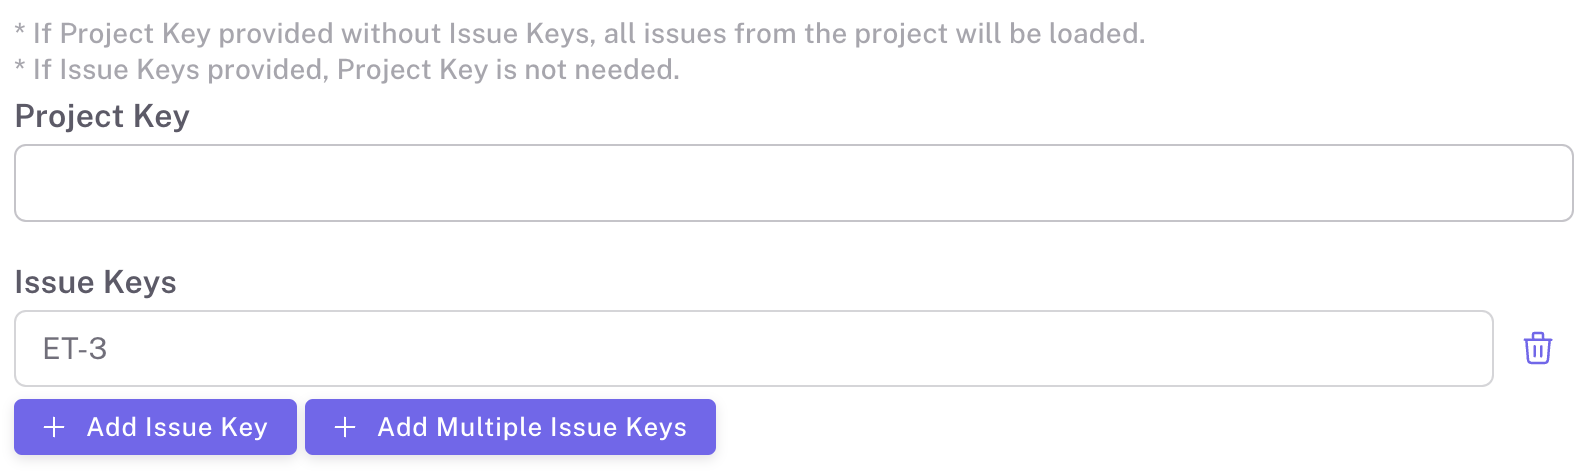Click into the Issue Keys field containing ET-3
The image size is (1590, 472).
(753, 349)
